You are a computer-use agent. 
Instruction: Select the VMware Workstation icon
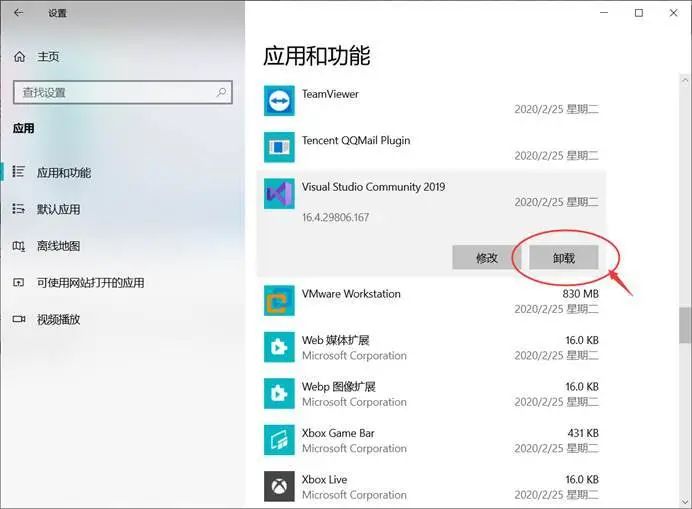coord(278,301)
